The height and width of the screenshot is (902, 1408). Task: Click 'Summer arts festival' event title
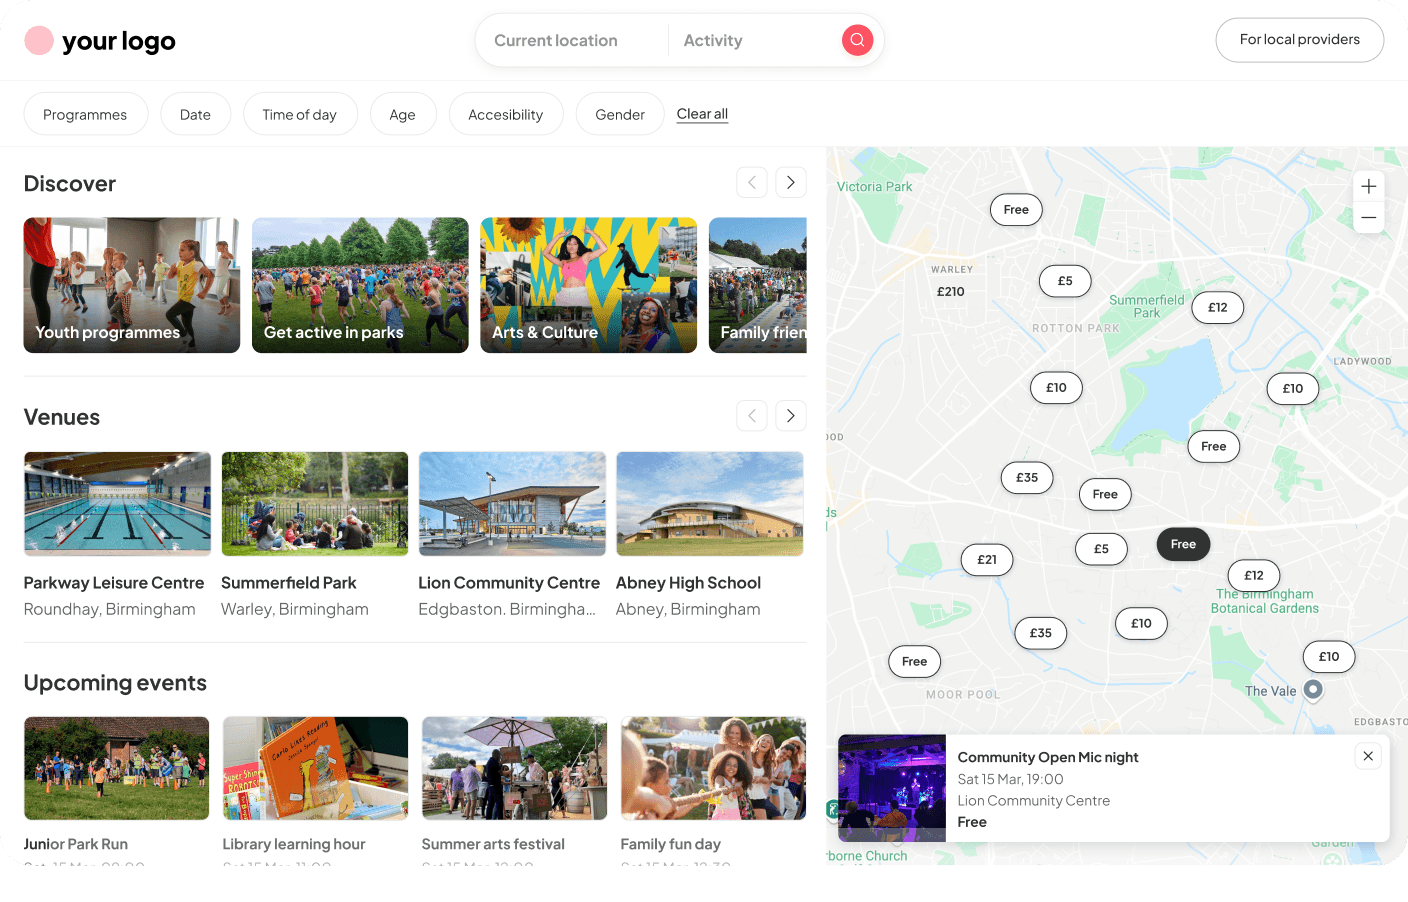(x=493, y=844)
